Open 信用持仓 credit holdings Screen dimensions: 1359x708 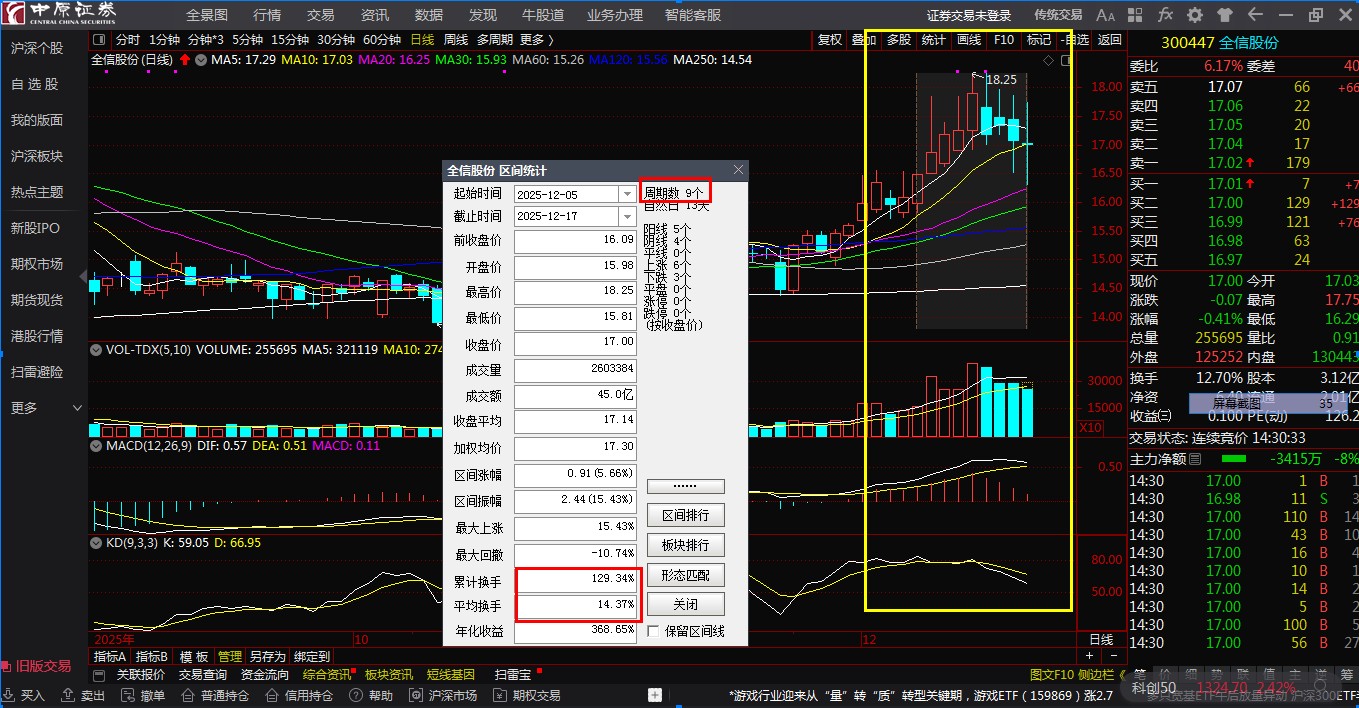(300, 695)
